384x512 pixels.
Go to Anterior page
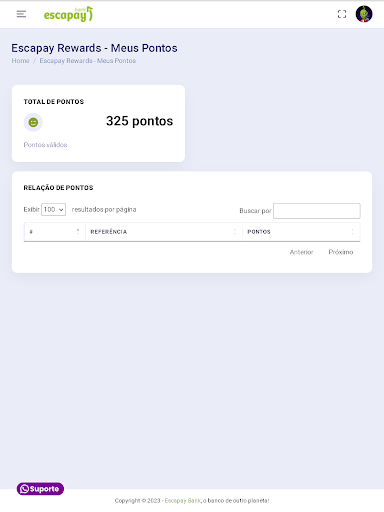(301, 252)
